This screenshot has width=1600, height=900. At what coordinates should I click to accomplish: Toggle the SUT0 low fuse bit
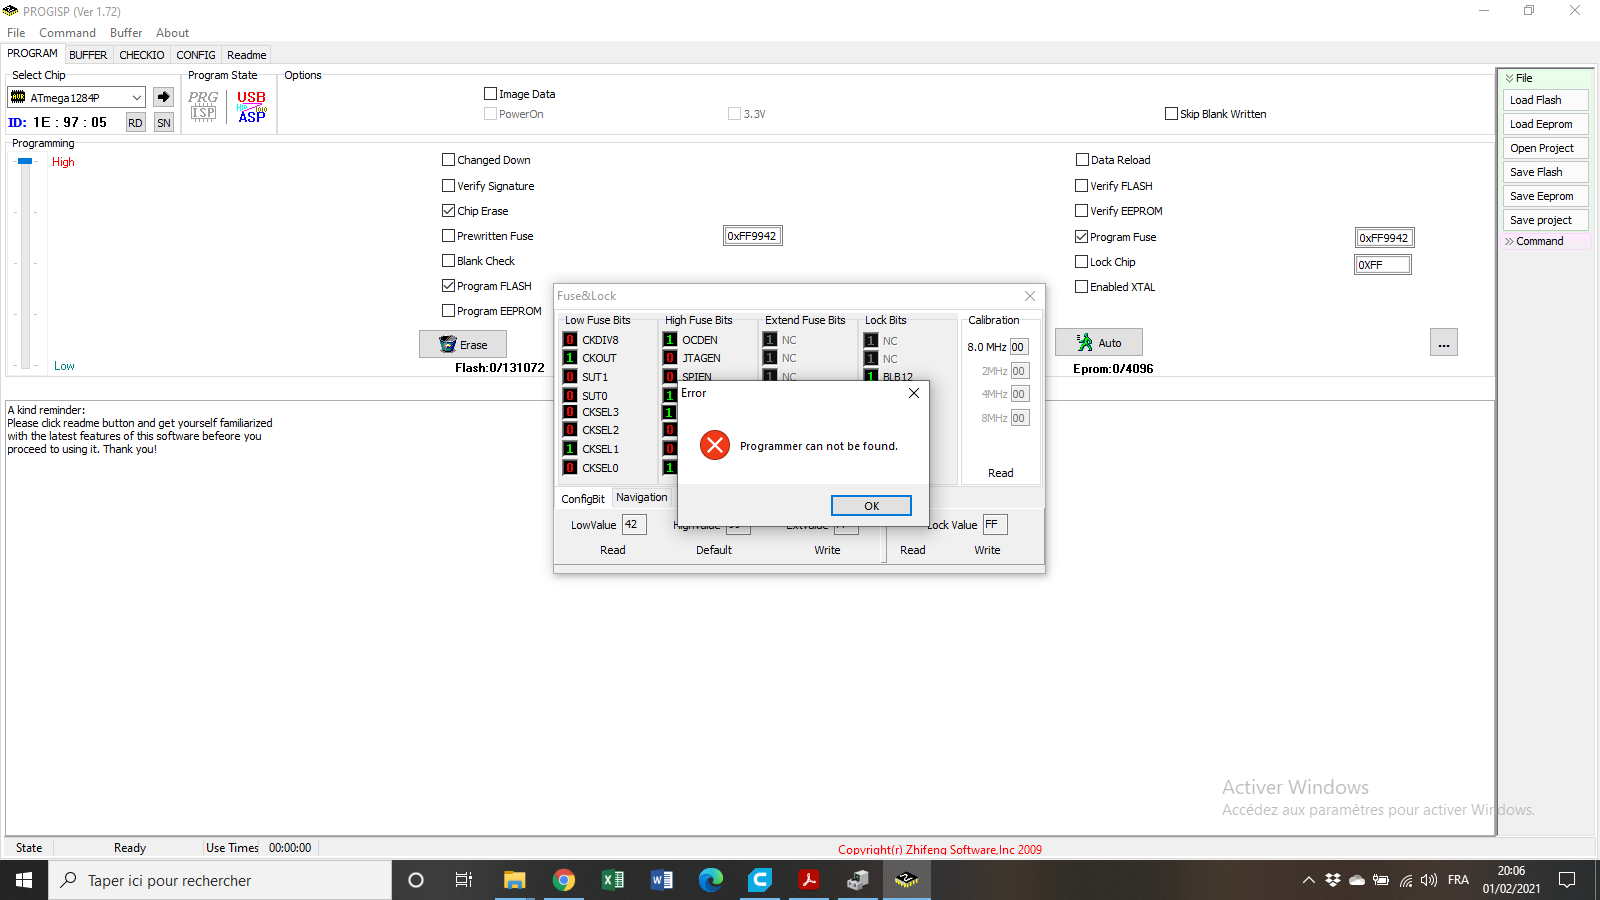[x=570, y=396]
